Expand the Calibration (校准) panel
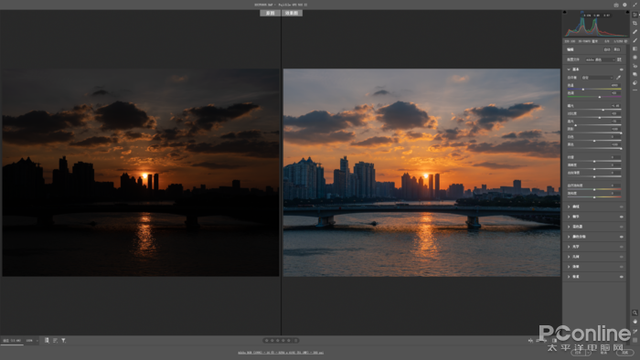Viewport: 640px width, 360px height. 569,277
